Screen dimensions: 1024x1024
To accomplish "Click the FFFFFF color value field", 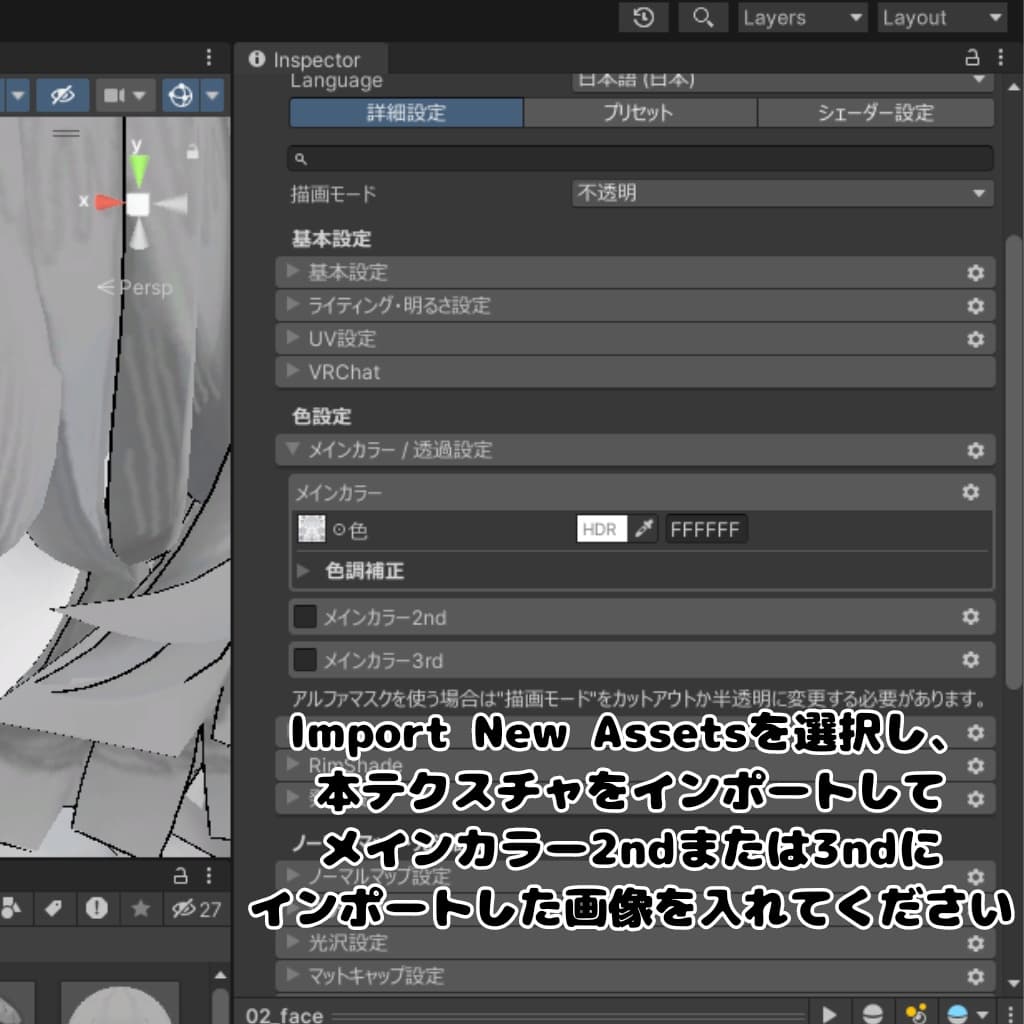I will pos(706,529).
